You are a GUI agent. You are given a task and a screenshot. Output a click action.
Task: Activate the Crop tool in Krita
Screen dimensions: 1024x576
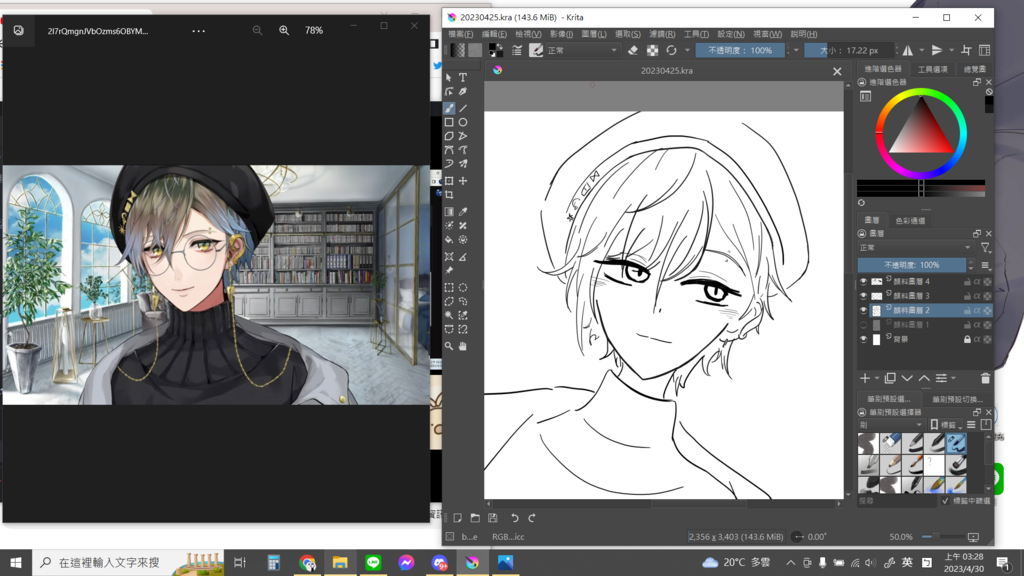pos(449,195)
